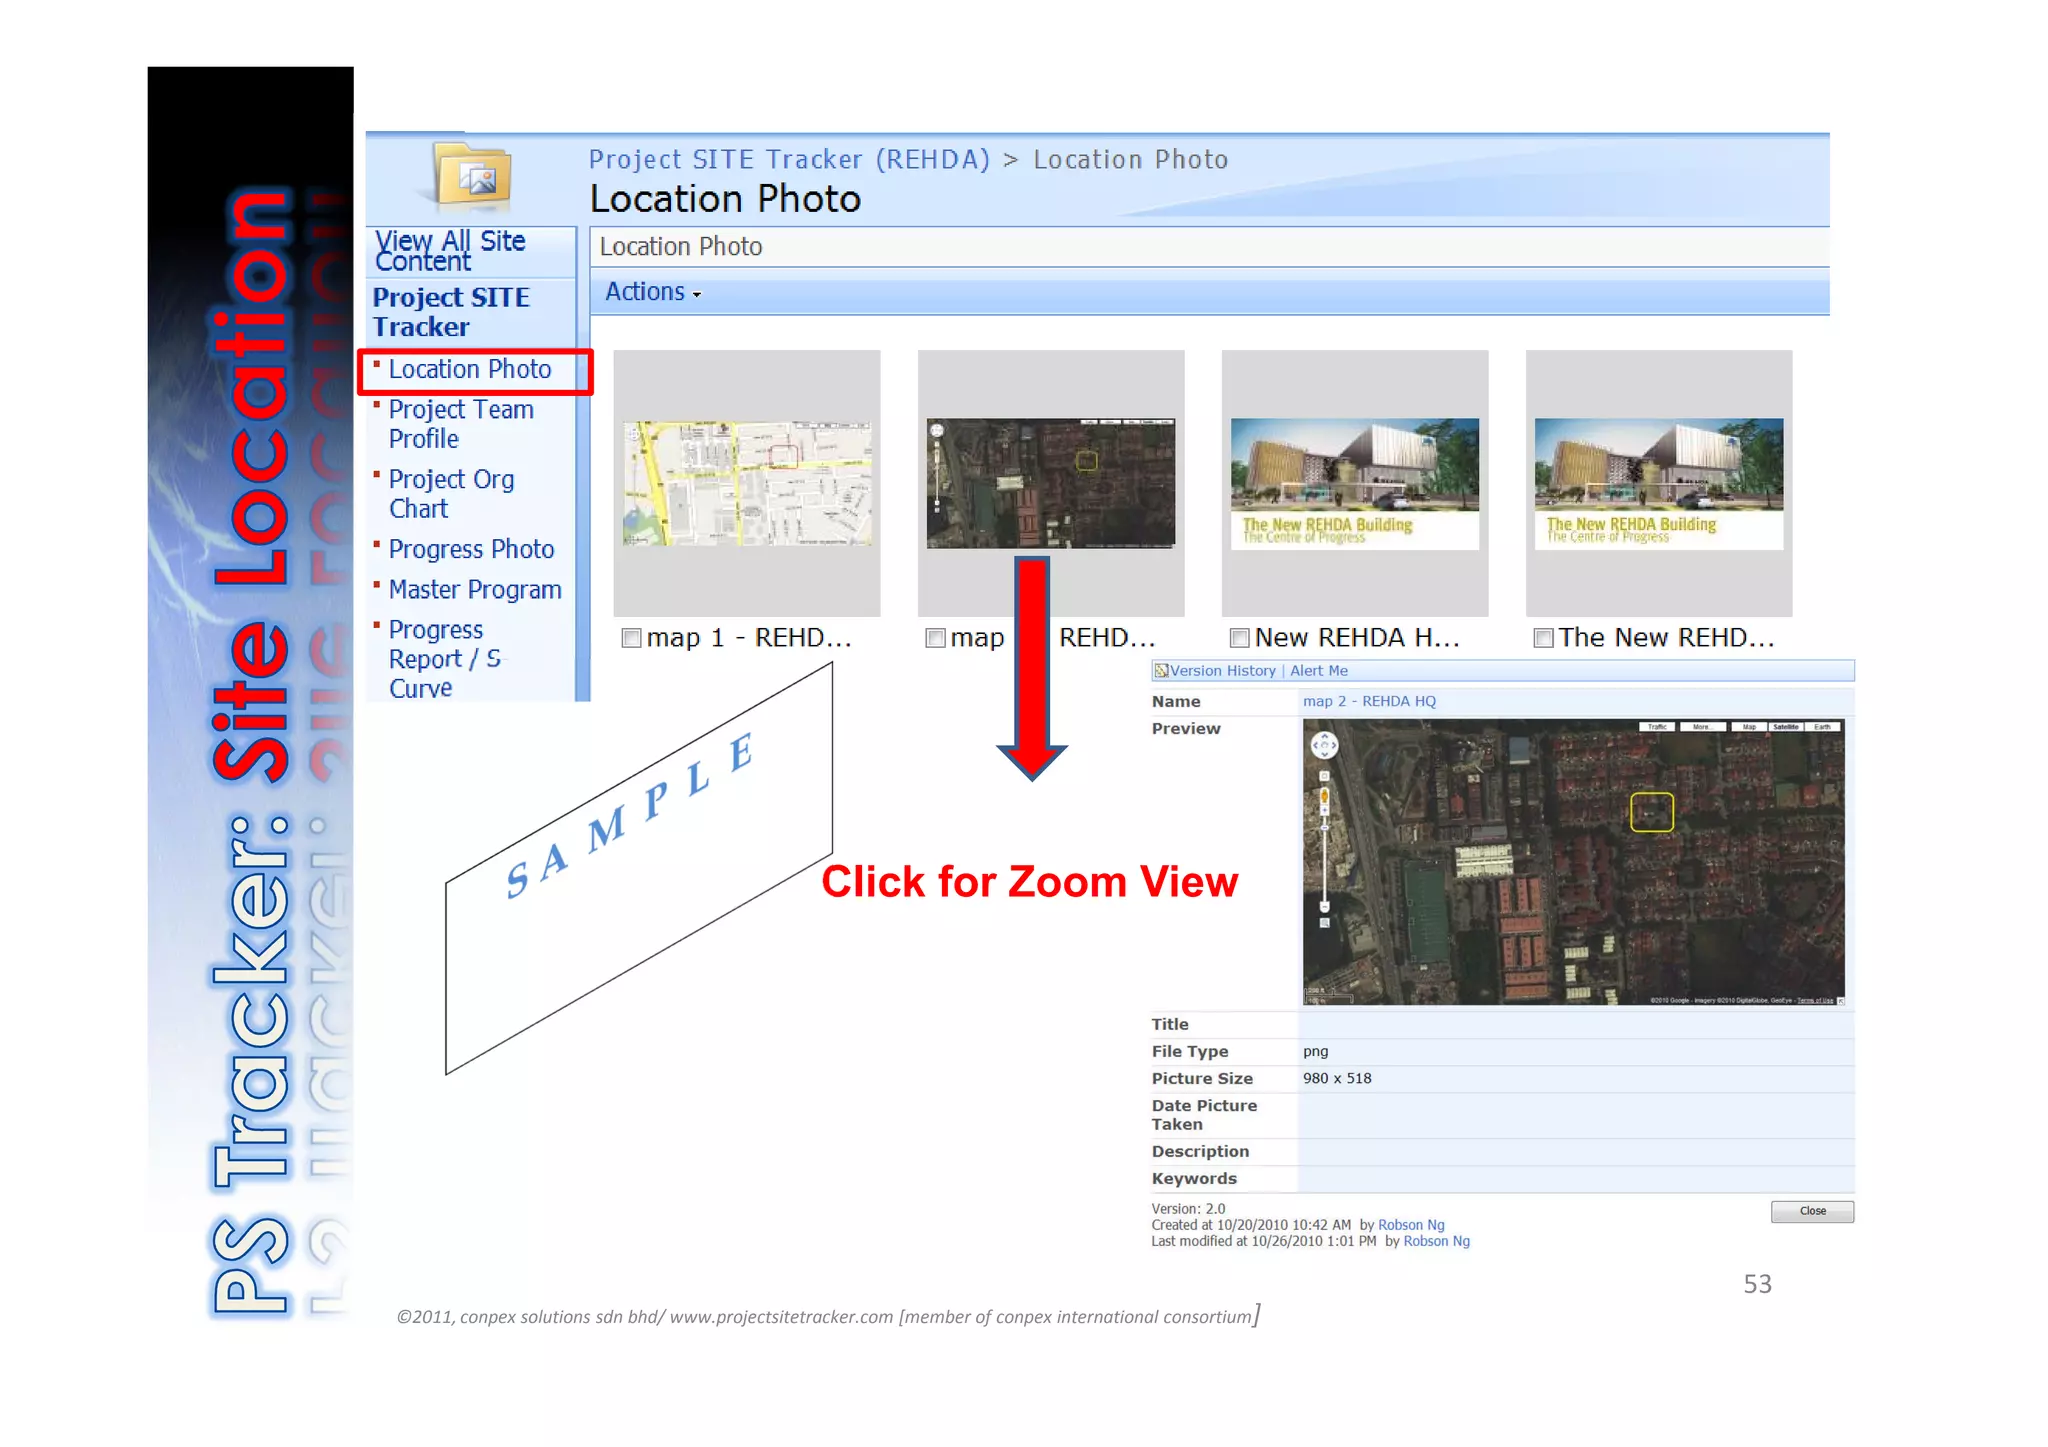Open the New REHDA H... building thumbnail
2048x1447 pixels.
tap(1355, 484)
